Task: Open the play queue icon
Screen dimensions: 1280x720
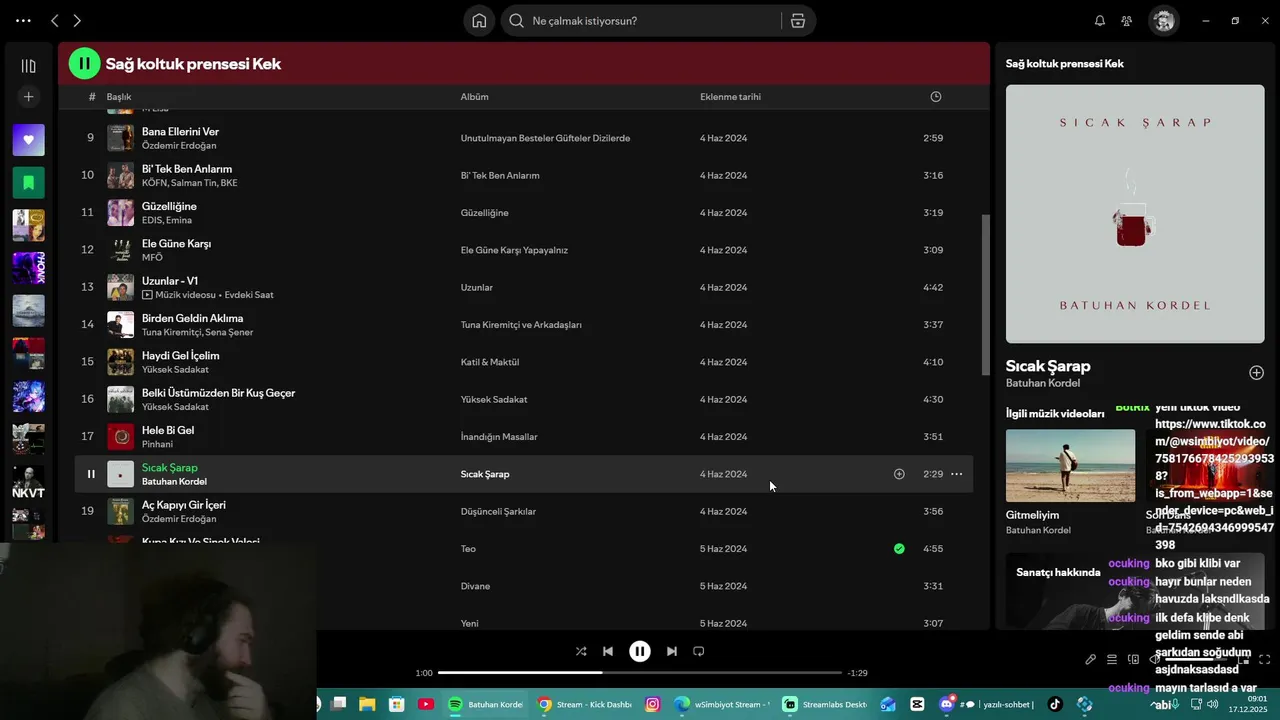Action: click(x=1112, y=660)
